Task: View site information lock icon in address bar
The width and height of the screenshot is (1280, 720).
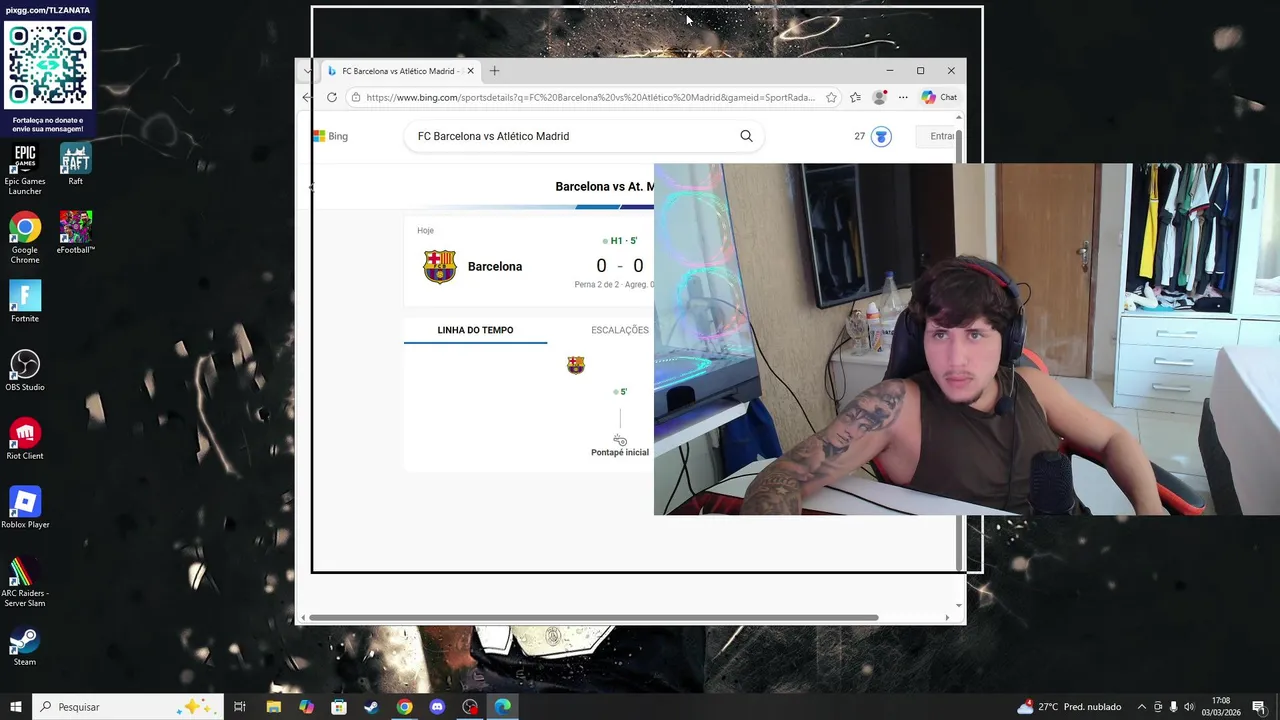Action: (355, 97)
